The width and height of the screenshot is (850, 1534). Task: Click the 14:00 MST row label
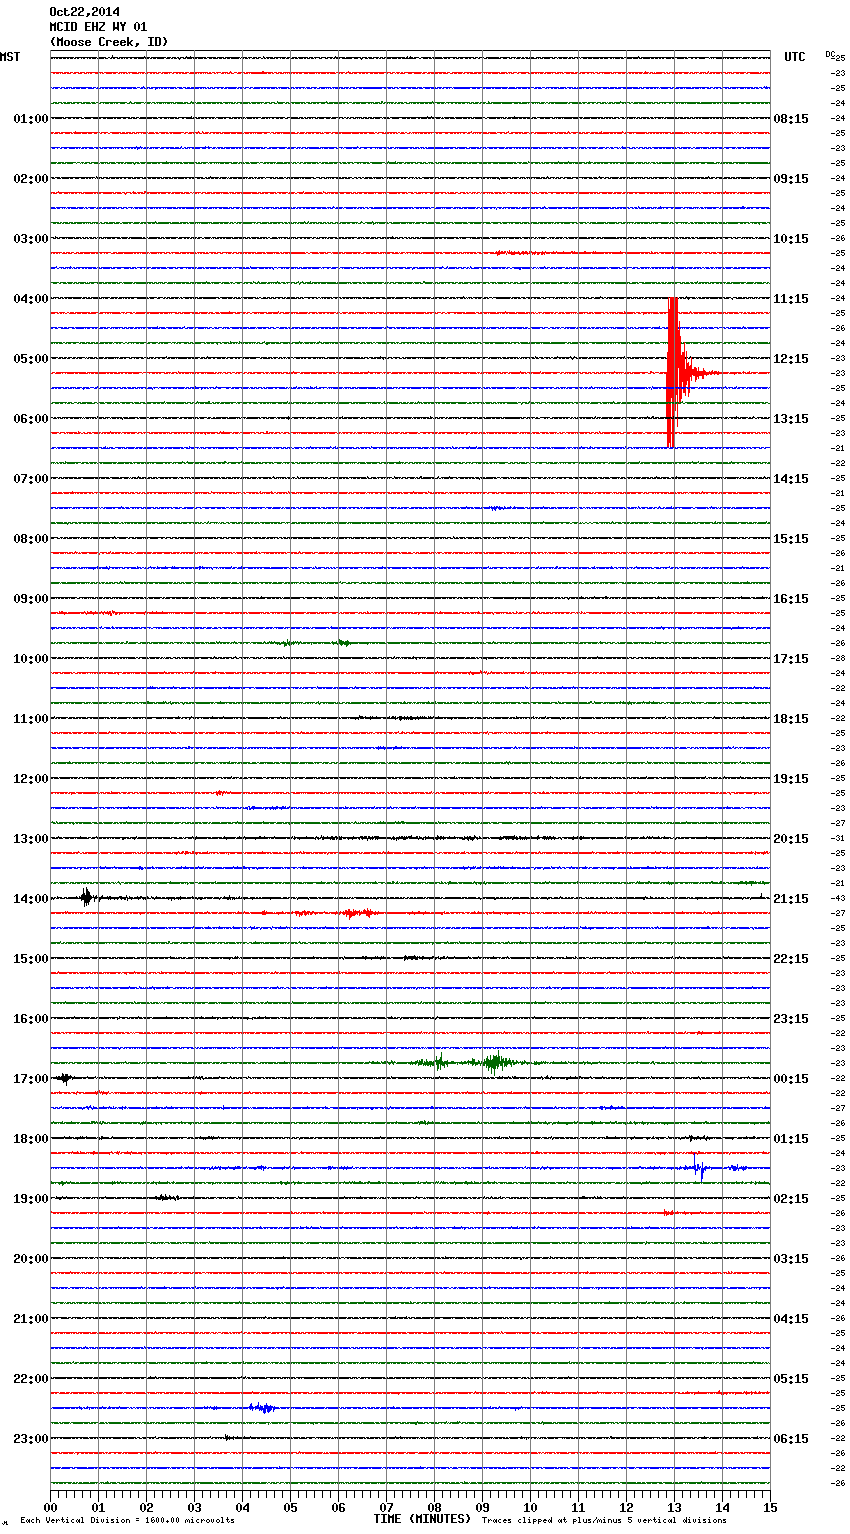tap(31, 899)
